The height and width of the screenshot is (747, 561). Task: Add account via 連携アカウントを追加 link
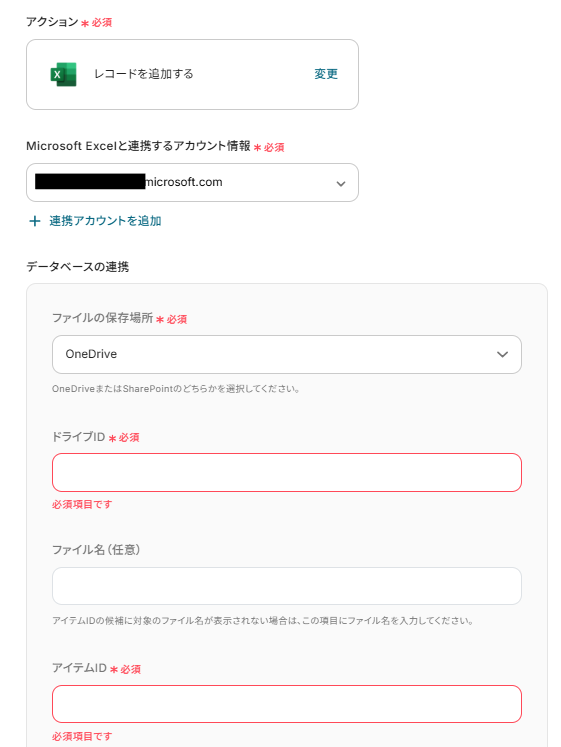(x=105, y=221)
